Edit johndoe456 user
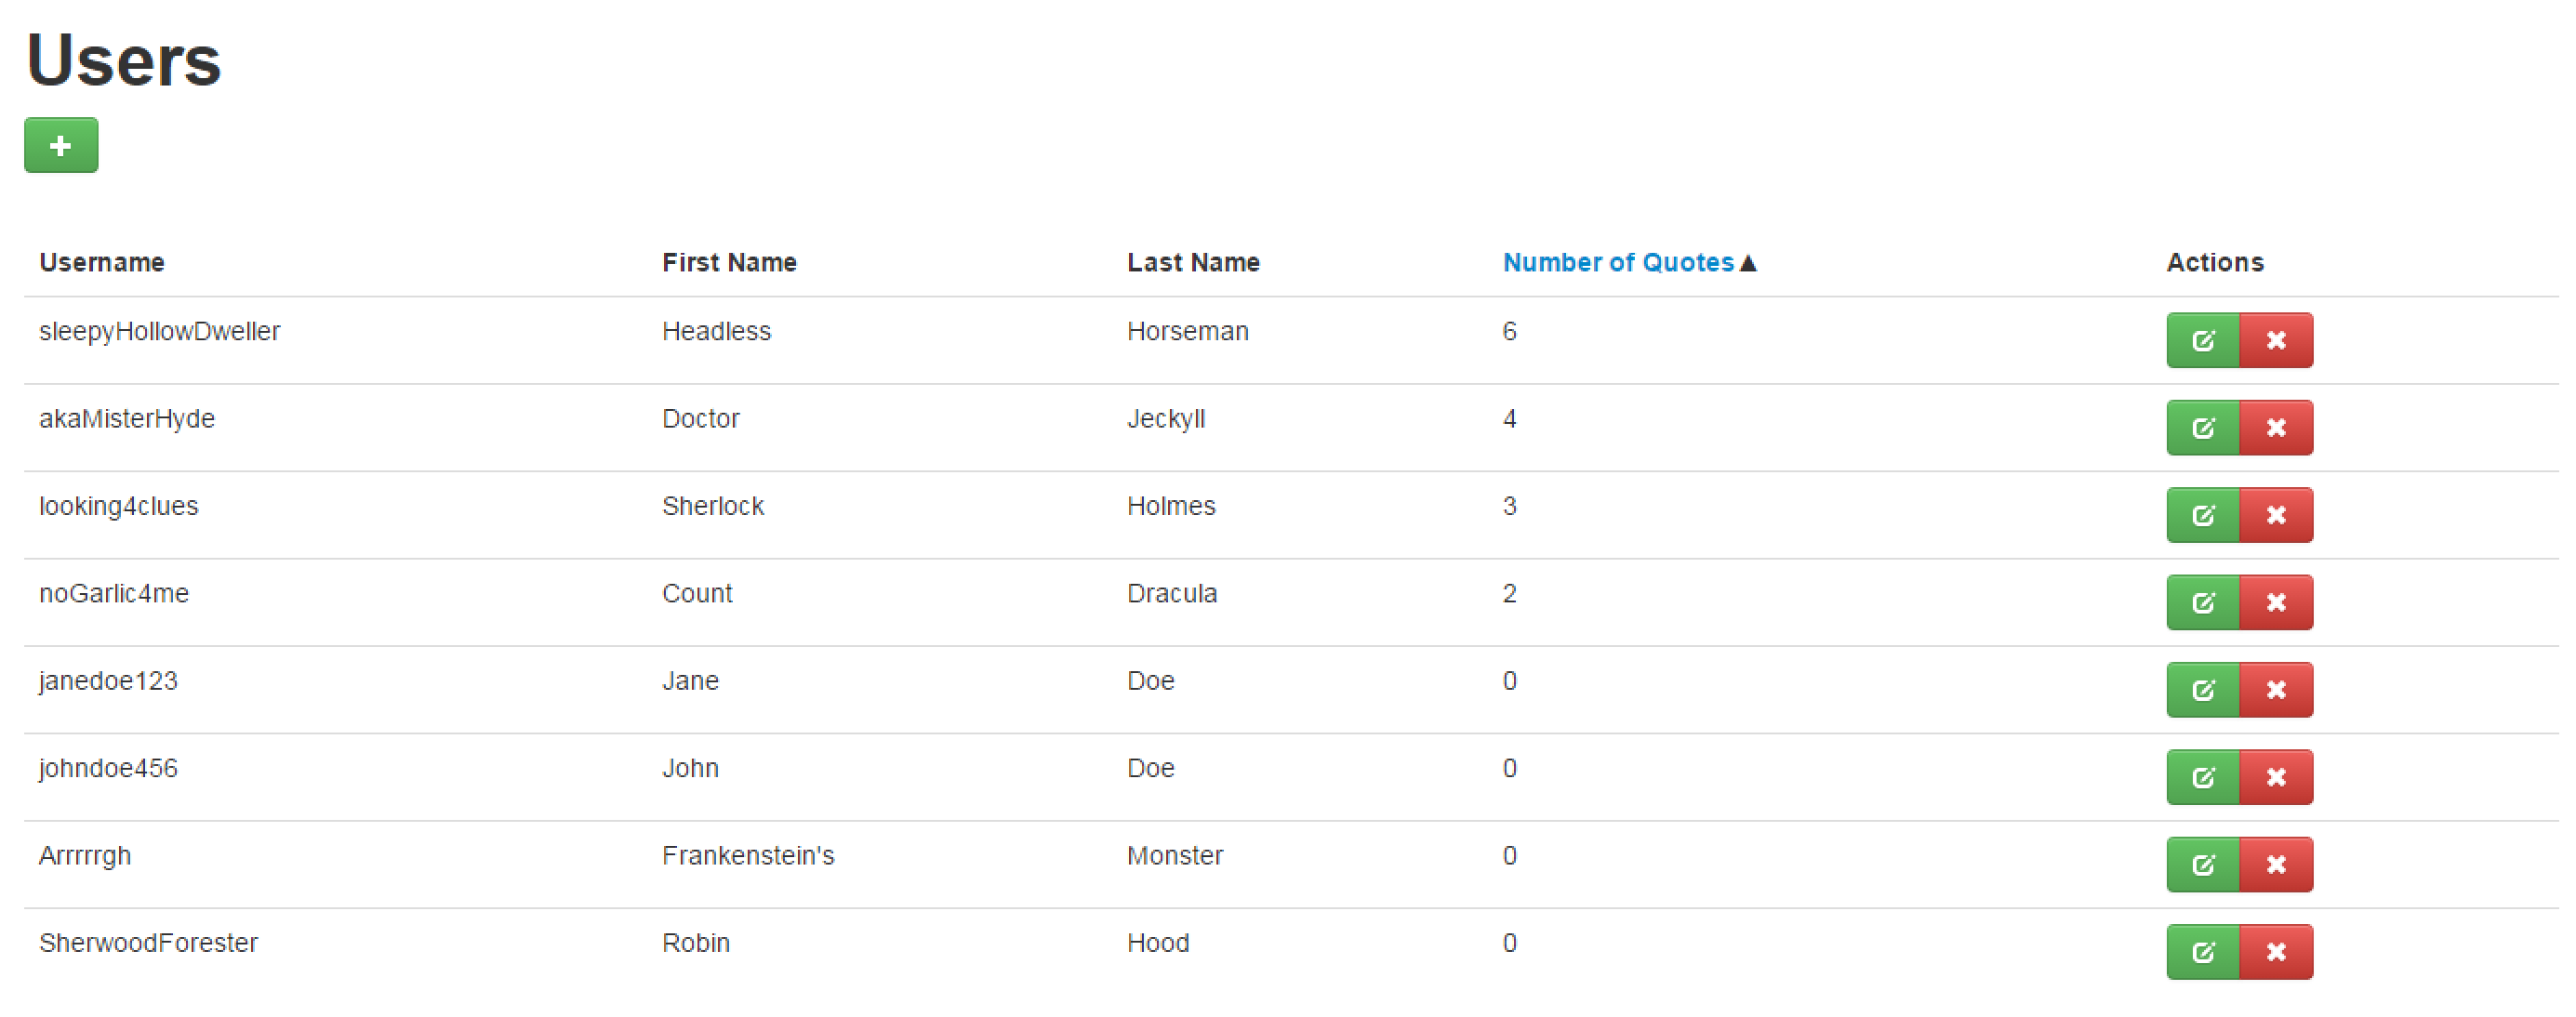Viewport: 2576px width, 1017px height. click(x=2203, y=777)
